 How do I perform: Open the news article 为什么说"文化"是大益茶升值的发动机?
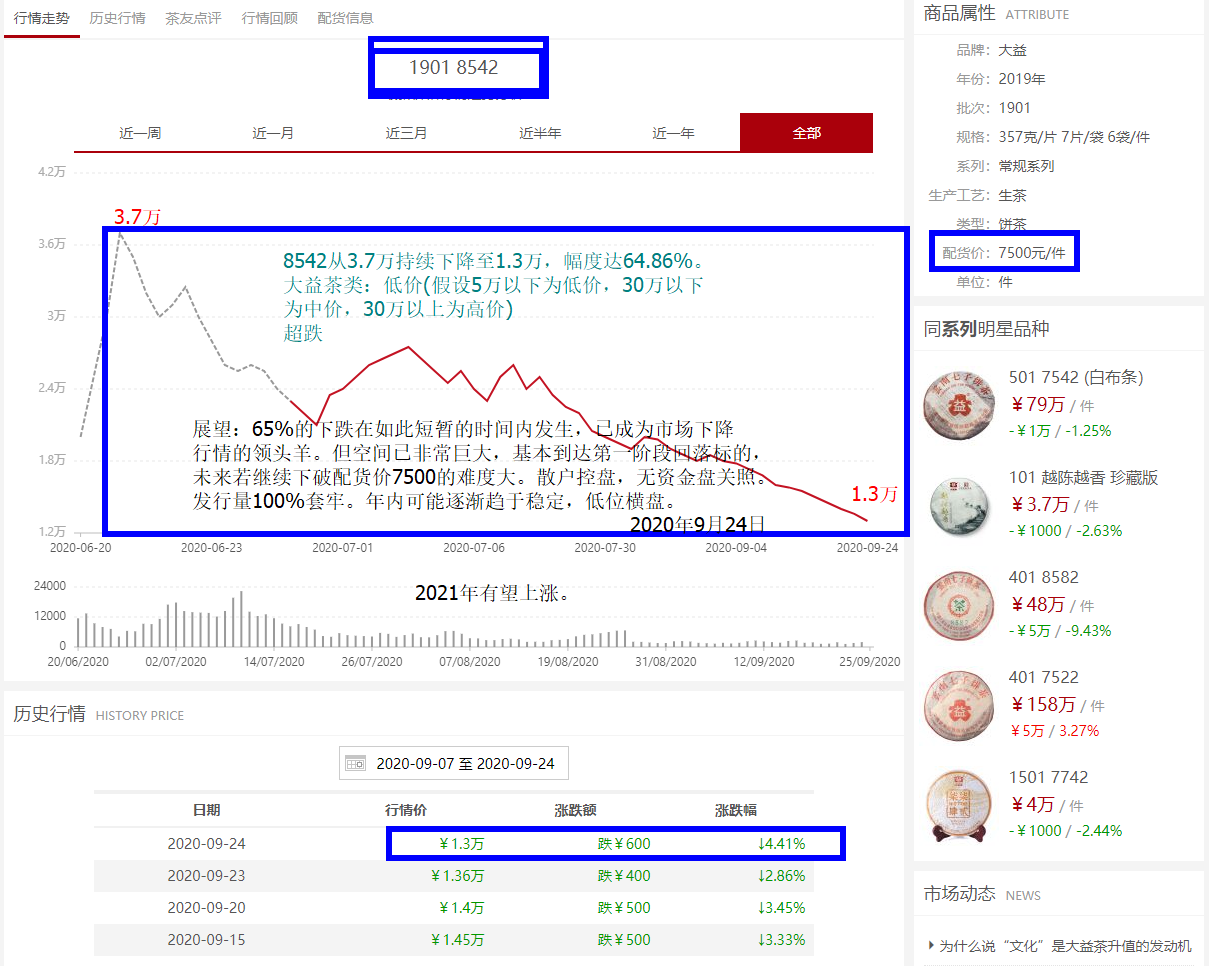pyautogui.click(x=1066, y=945)
